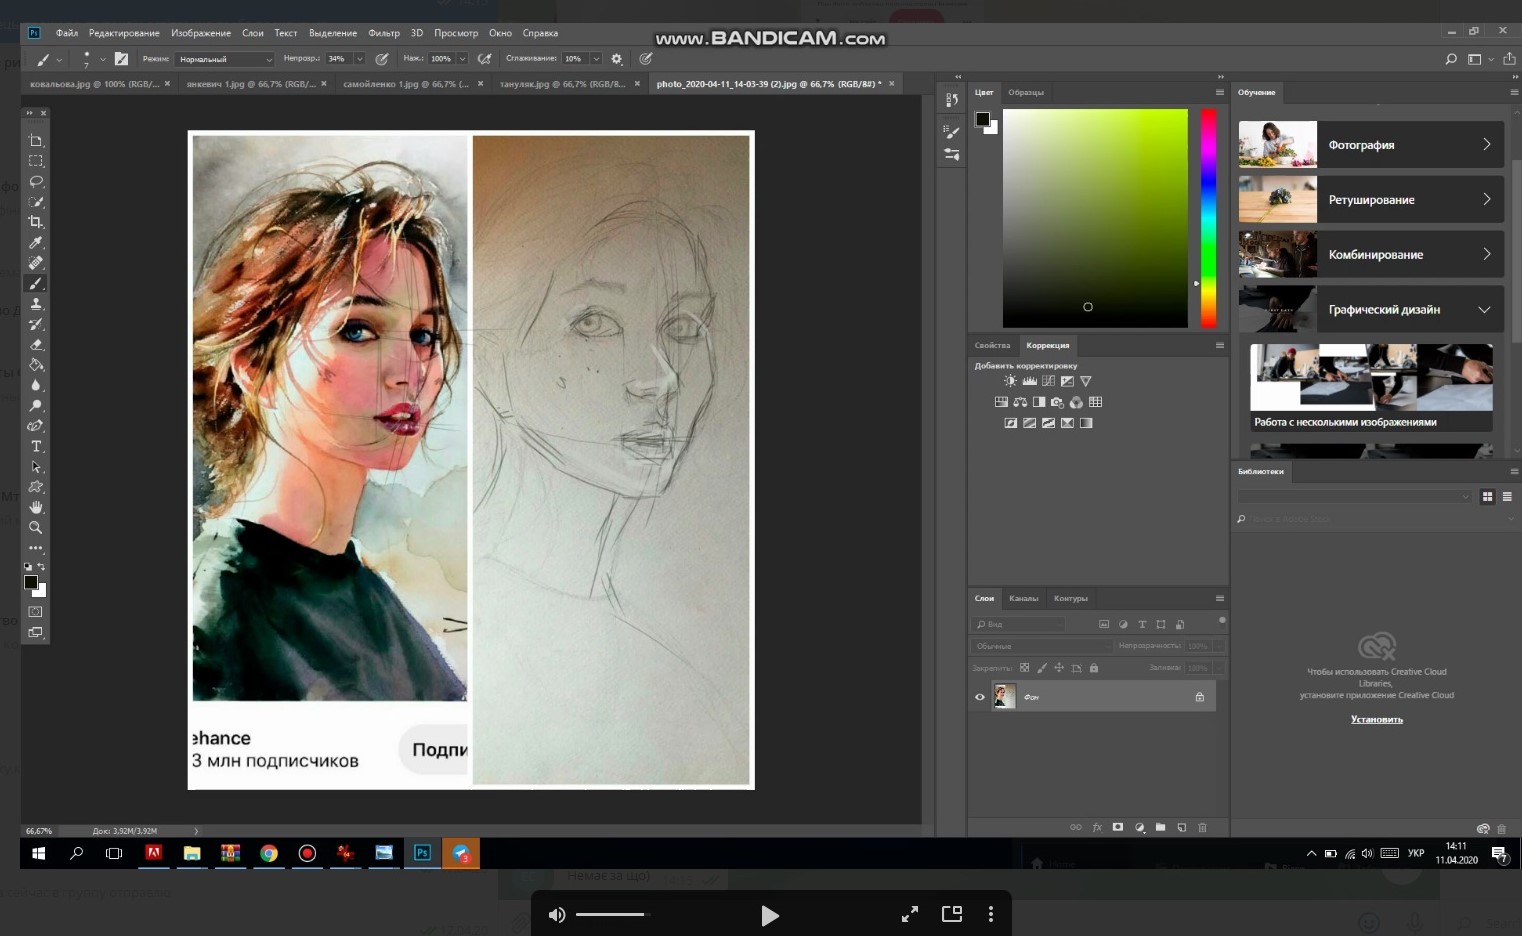Open the brush preset picker dropdown

click(102, 59)
